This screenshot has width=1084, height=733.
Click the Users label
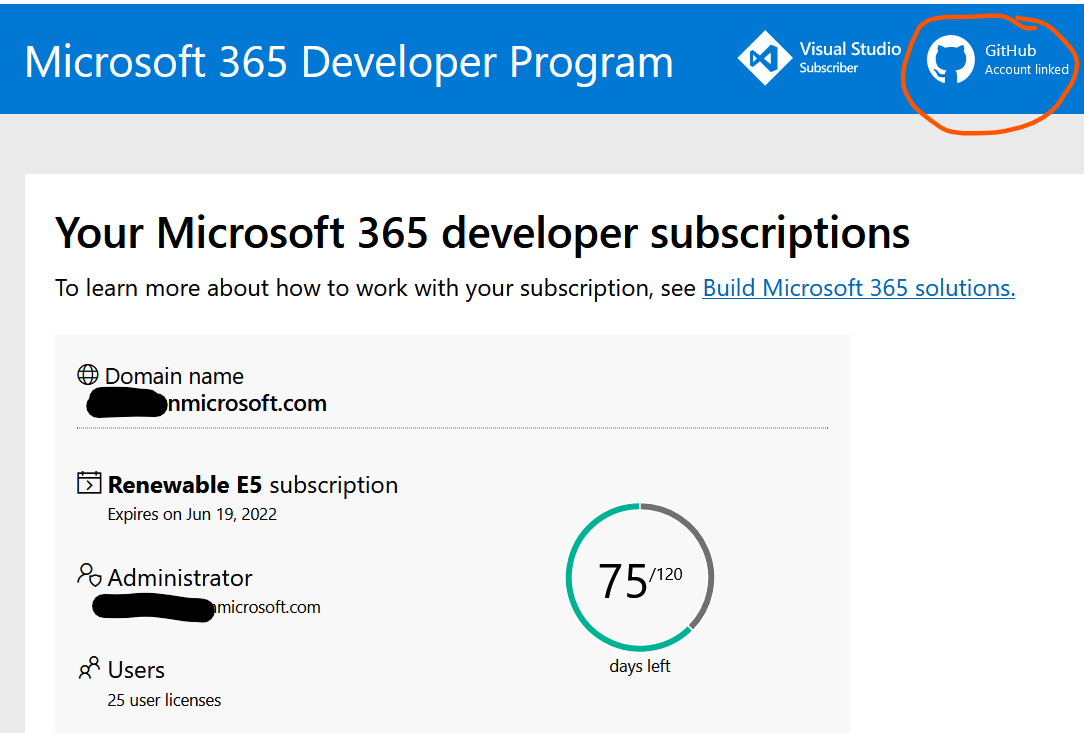tap(136, 670)
